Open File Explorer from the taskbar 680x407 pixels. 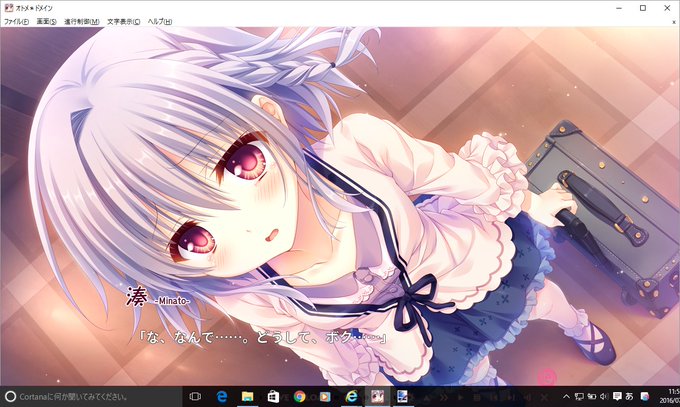[247, 396]
